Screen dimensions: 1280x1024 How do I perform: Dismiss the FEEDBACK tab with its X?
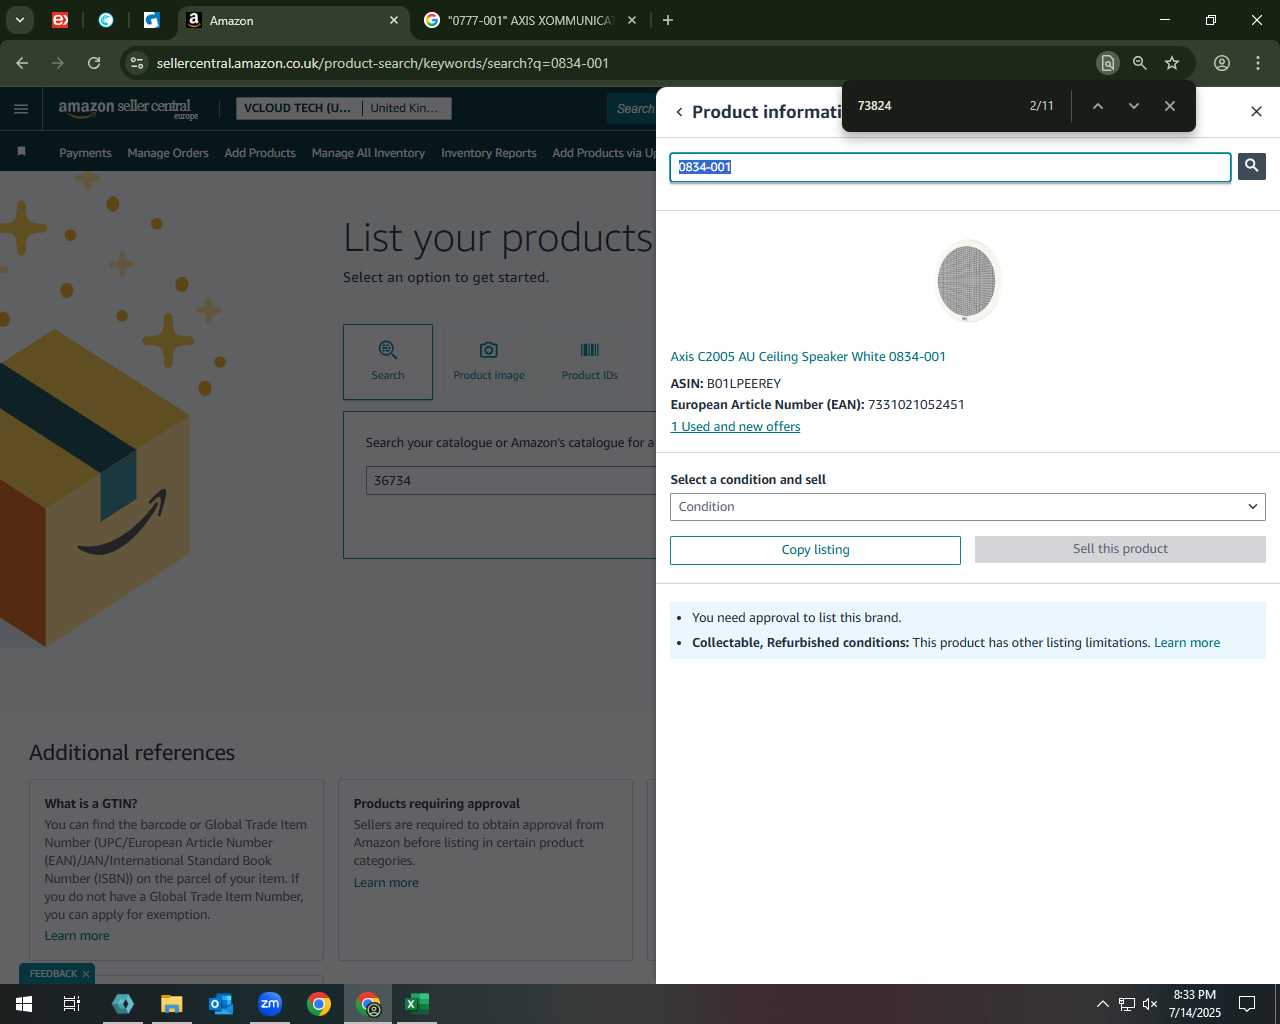click(x=86, y=974)
